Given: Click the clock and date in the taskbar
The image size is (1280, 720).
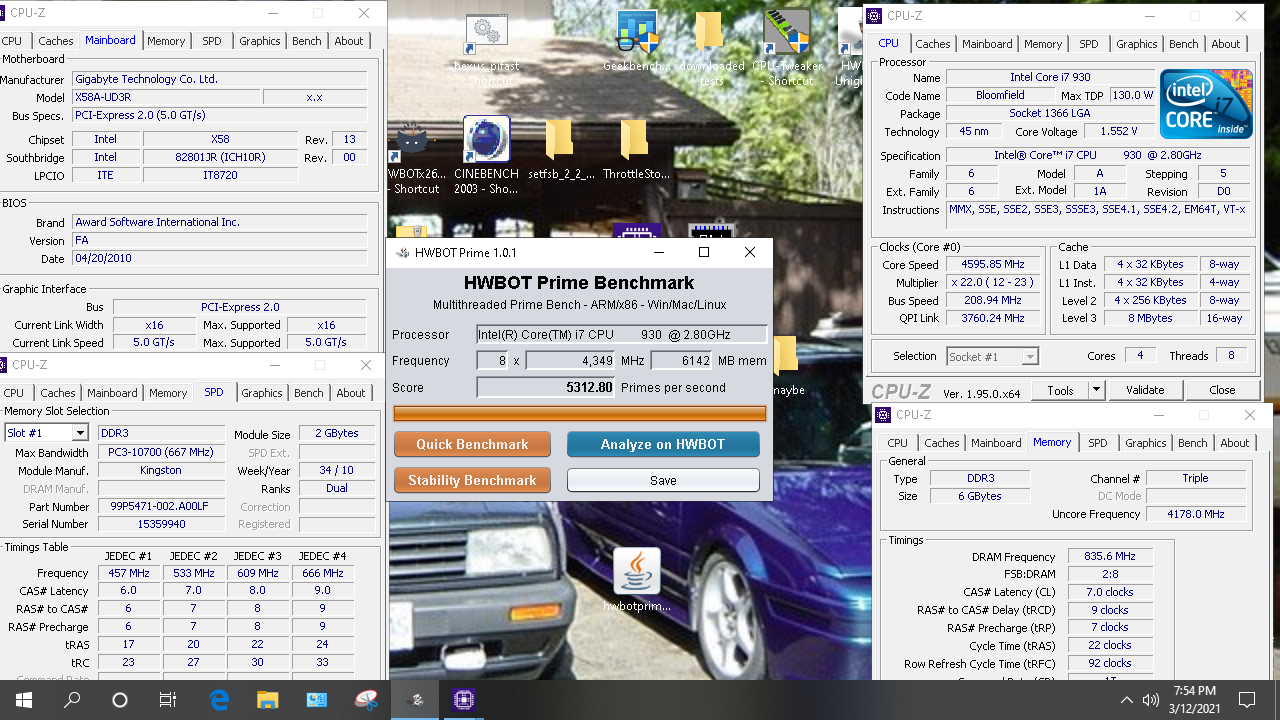Looking at the screenshot, I should (x=1195, y=700).
